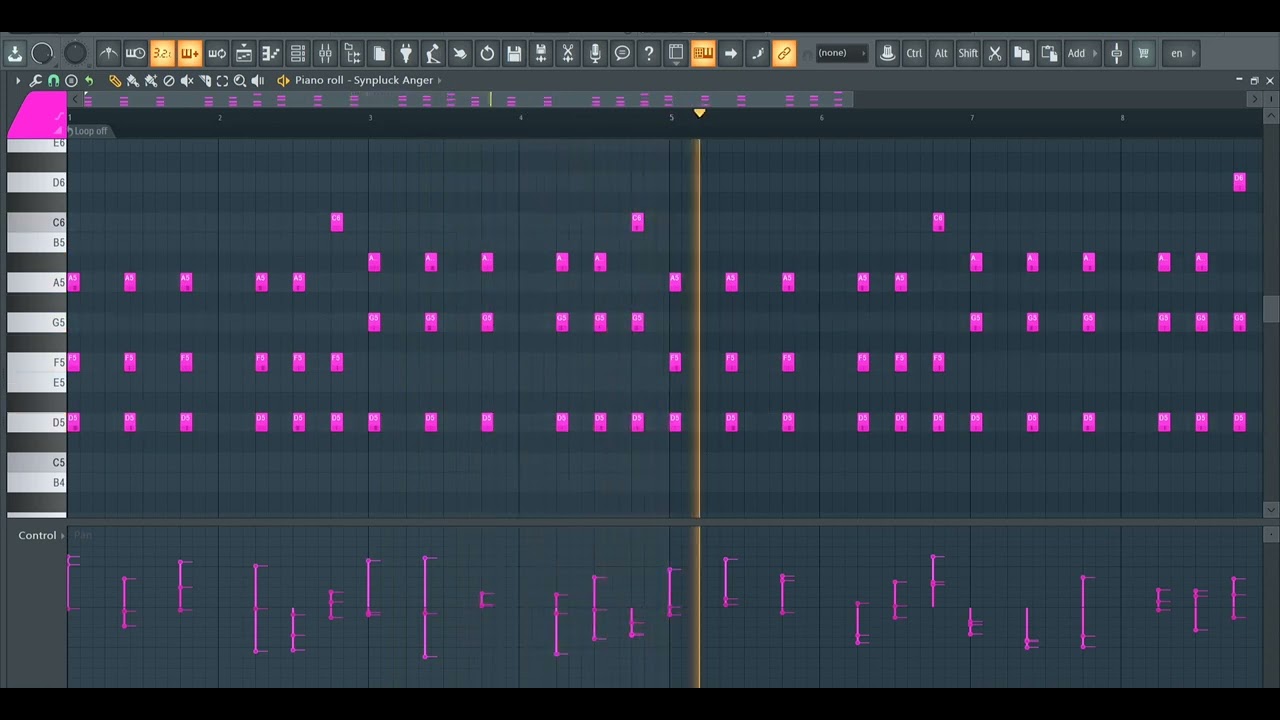The width and height of the screenshot is (1280, 720).
Task: Toggle blend recording overdub
Action: click(x=189, y=53)
